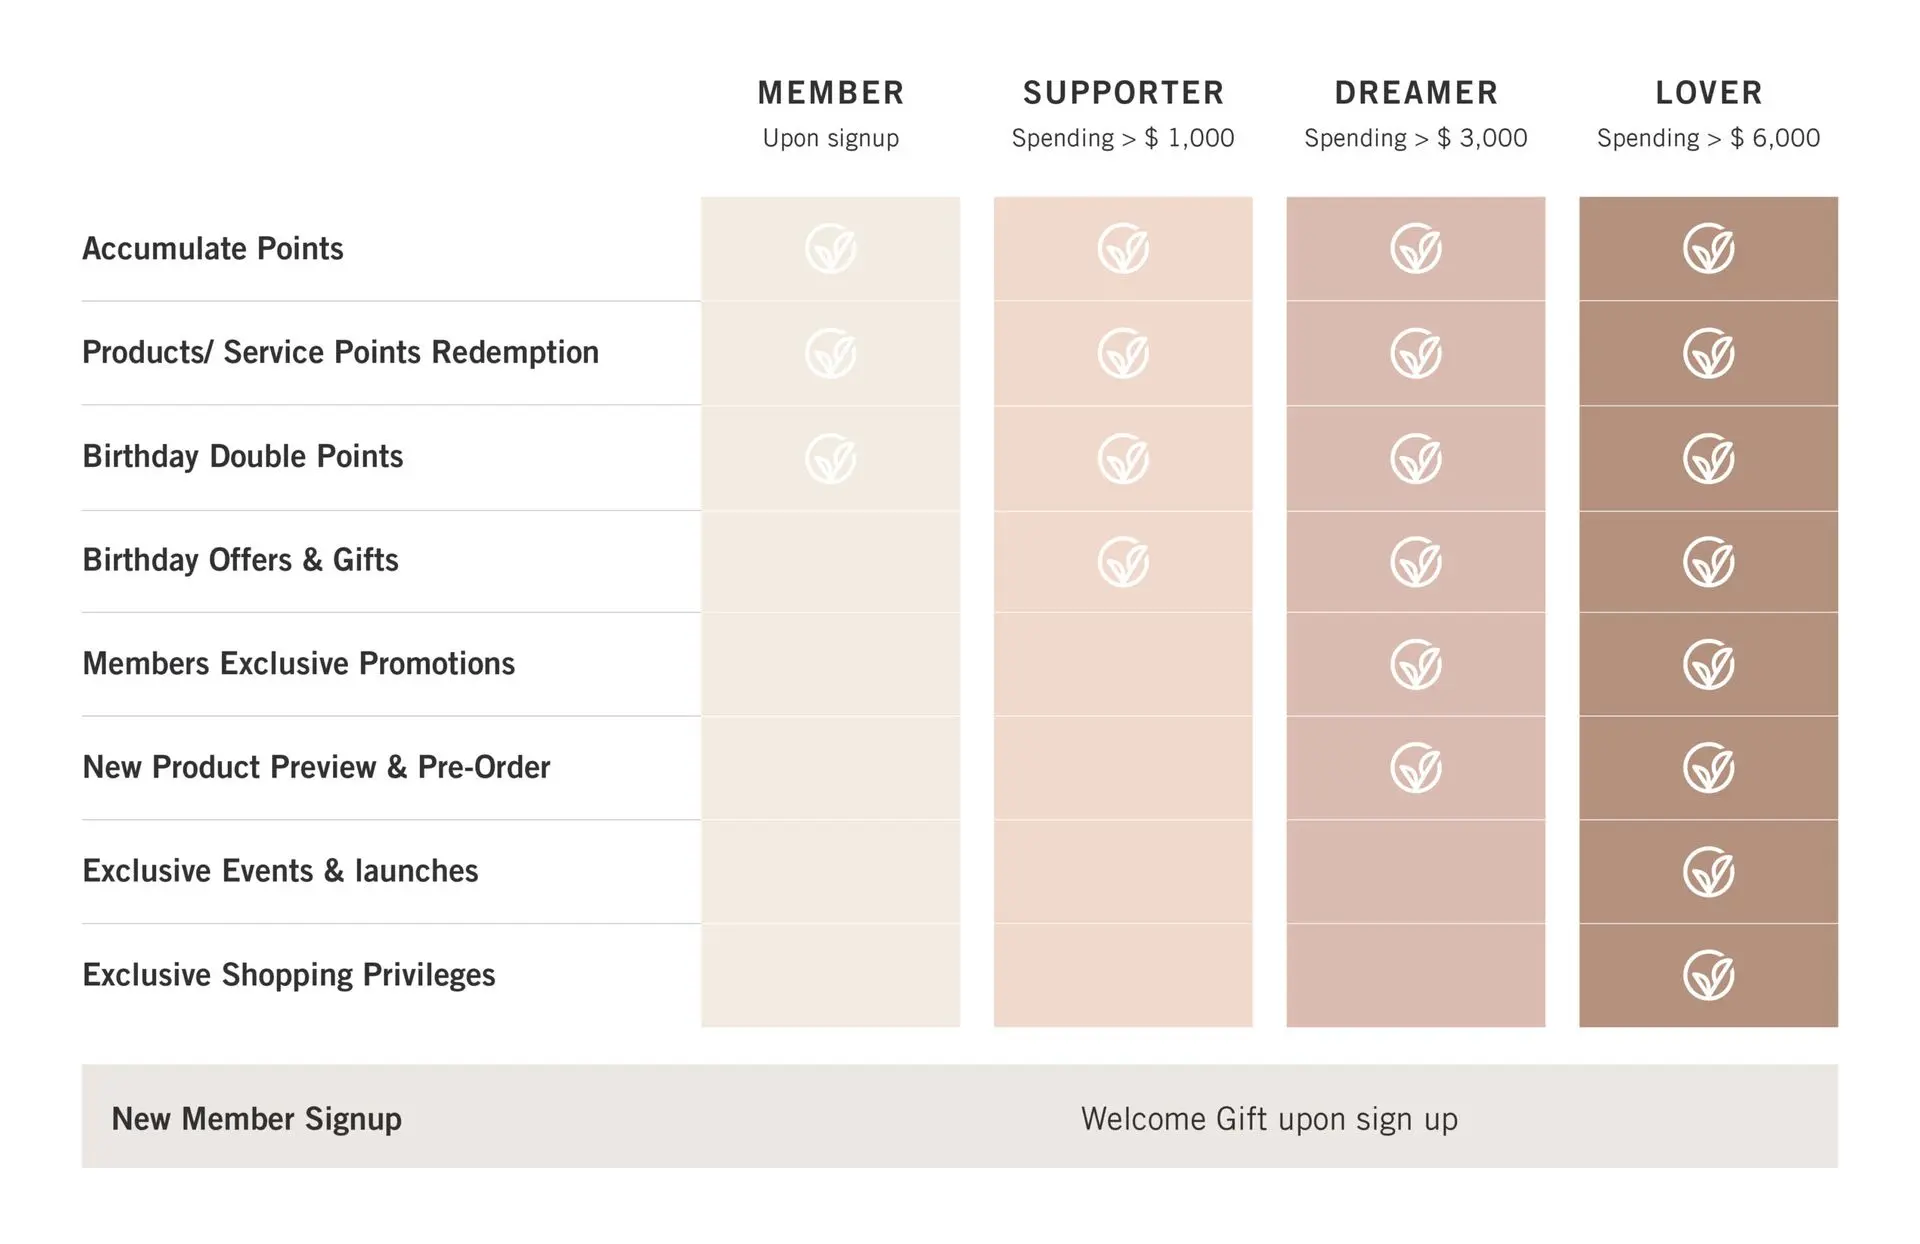
Task: Click the New Member Signup label
Action: [257, 1119]
